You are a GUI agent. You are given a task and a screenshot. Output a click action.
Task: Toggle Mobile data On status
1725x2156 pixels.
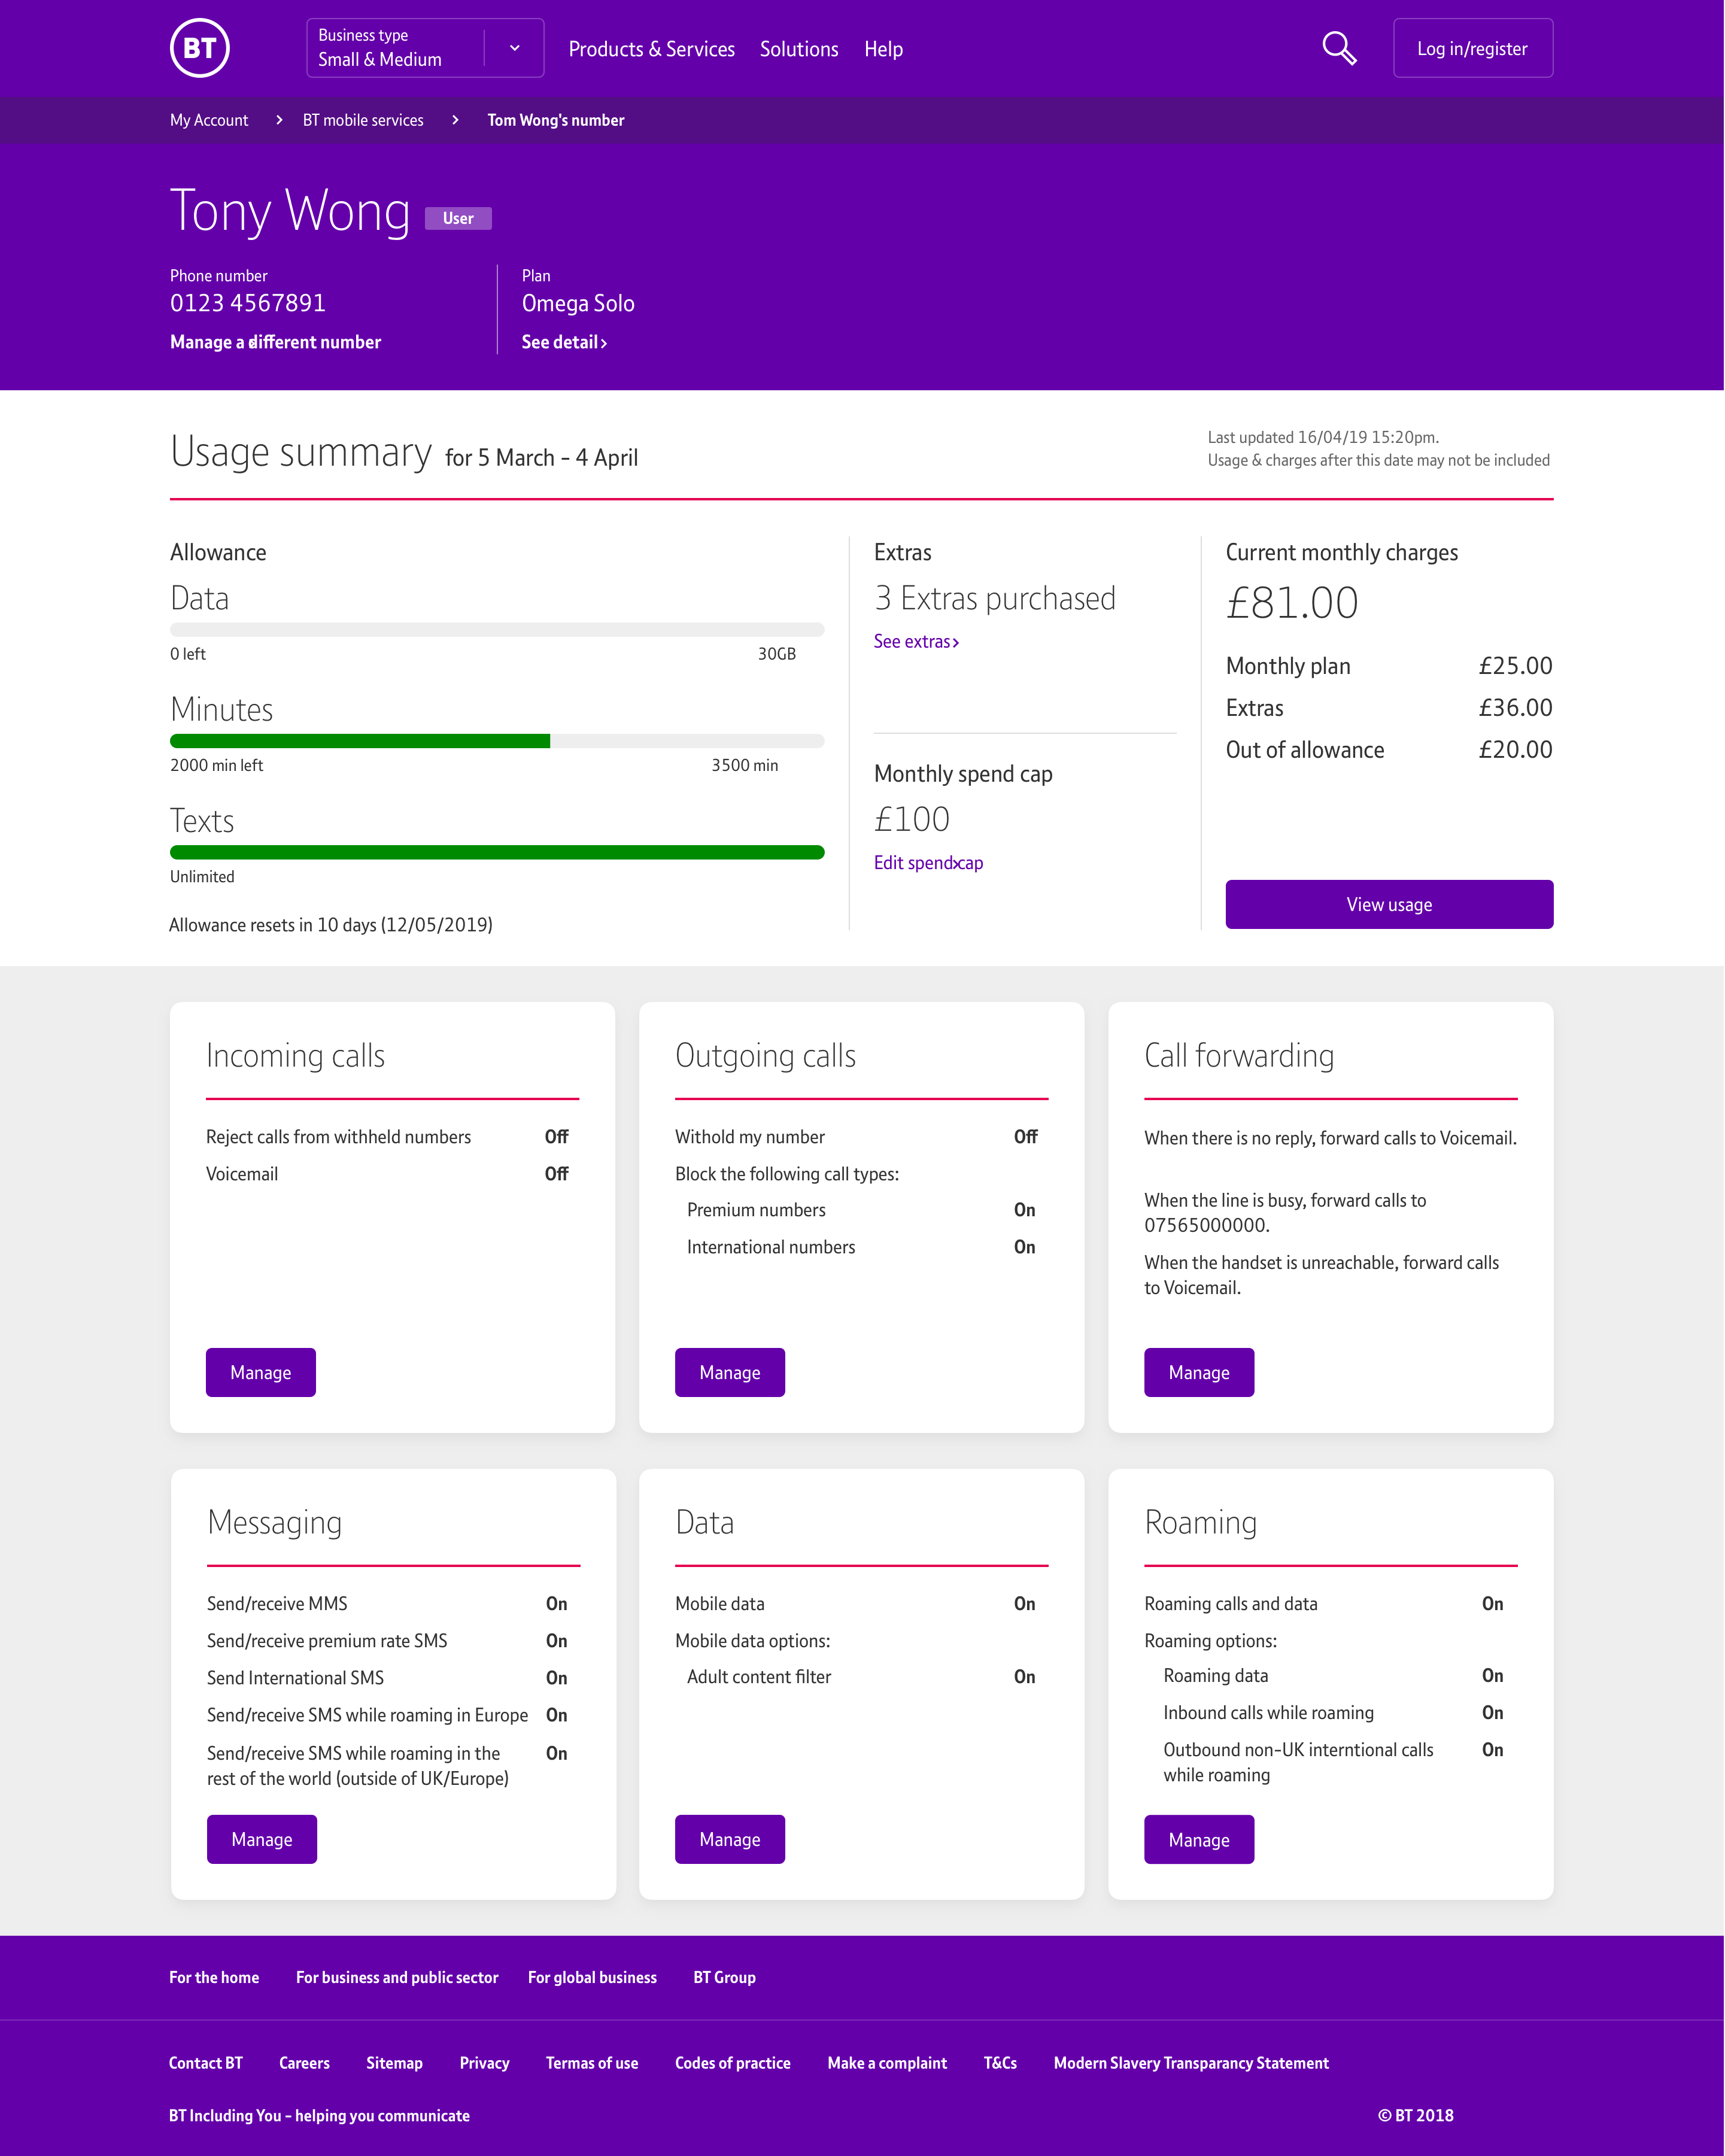click(x=1024, y=1604)
